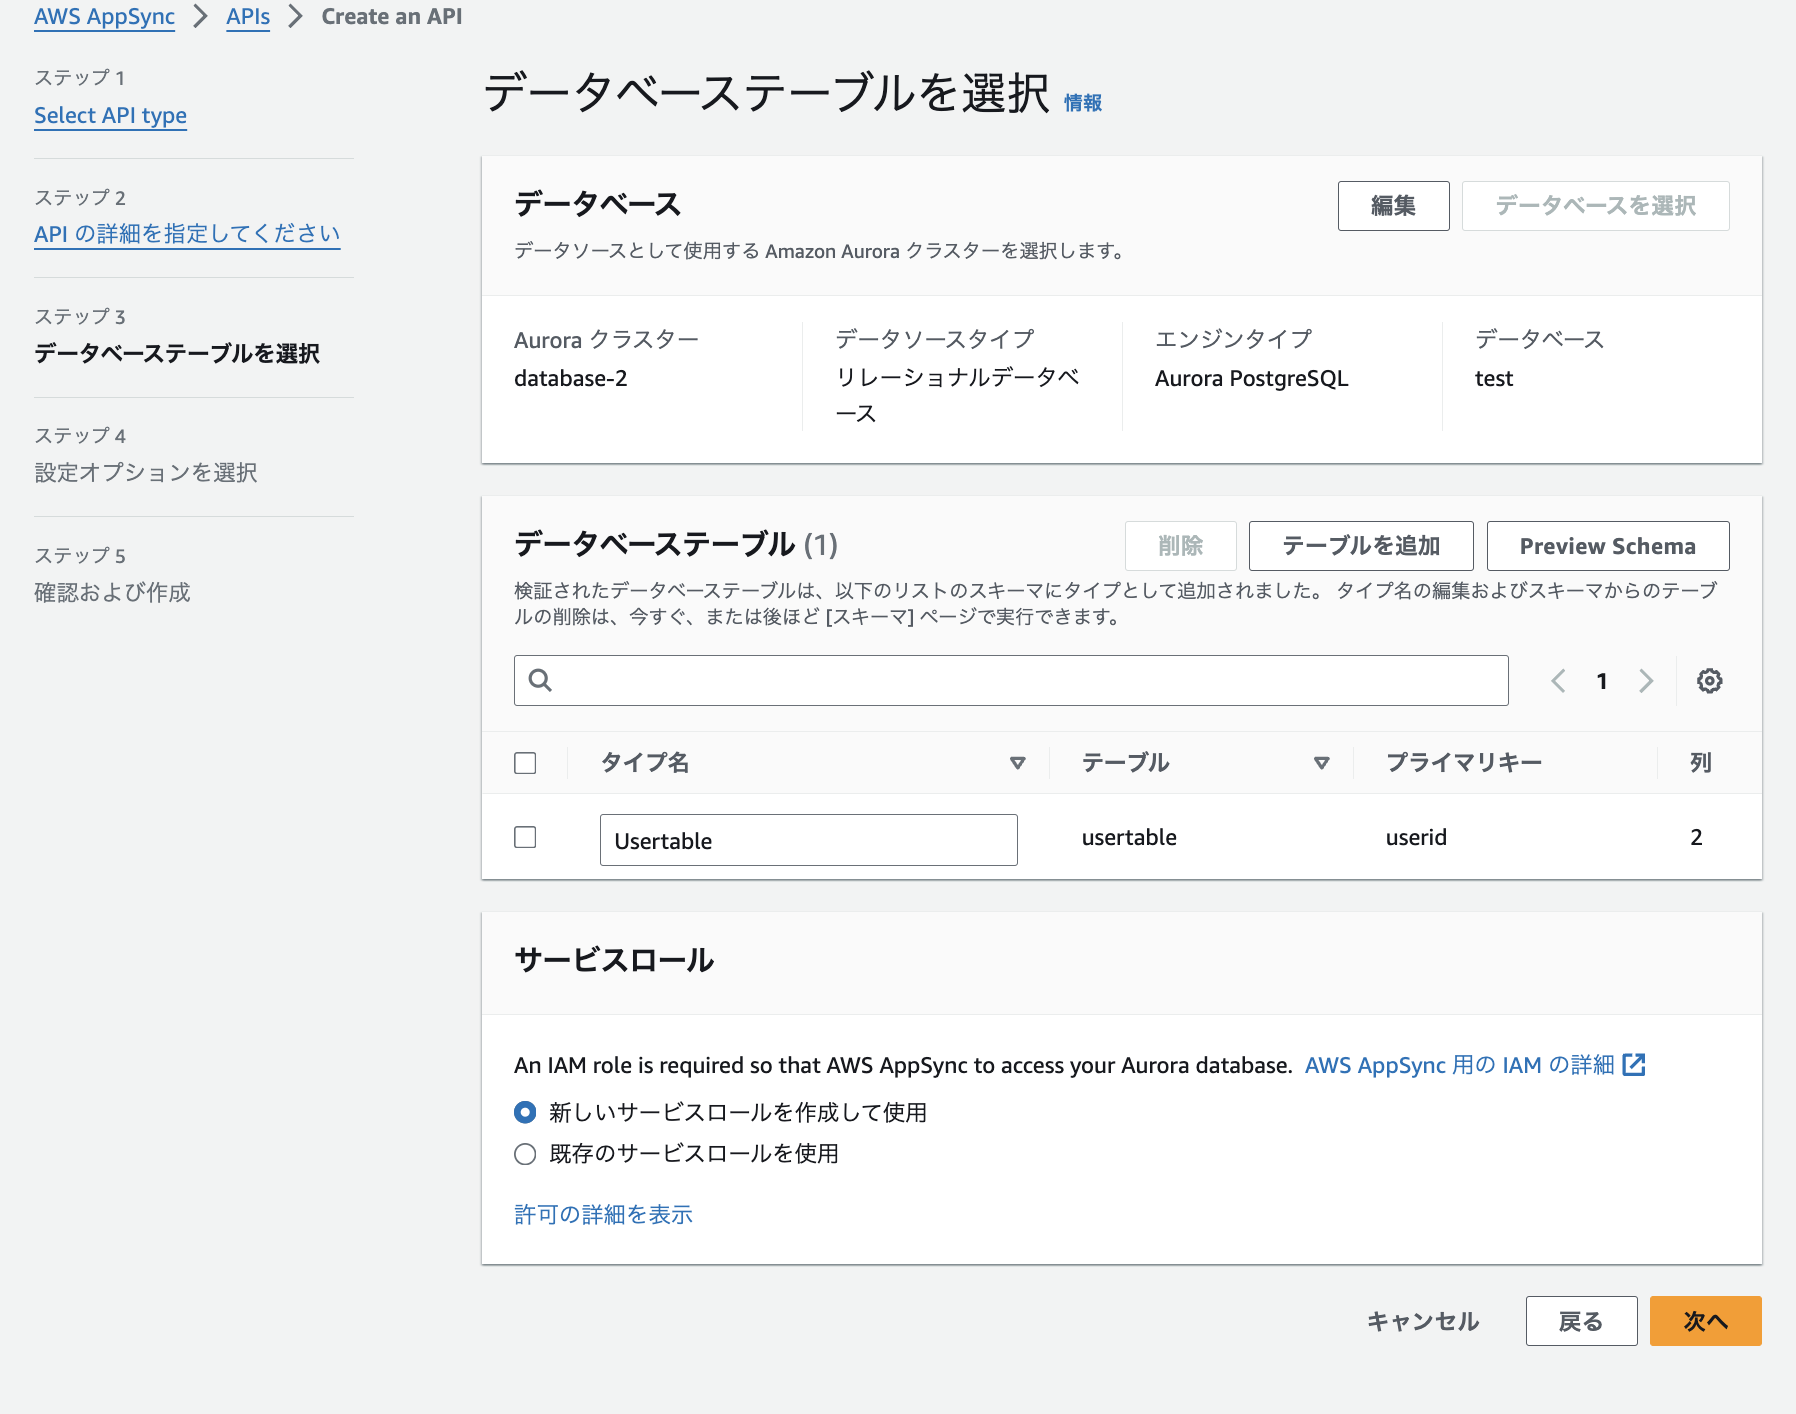Open AWS AppSync breadcrumb link

click(x=104, y=17)
